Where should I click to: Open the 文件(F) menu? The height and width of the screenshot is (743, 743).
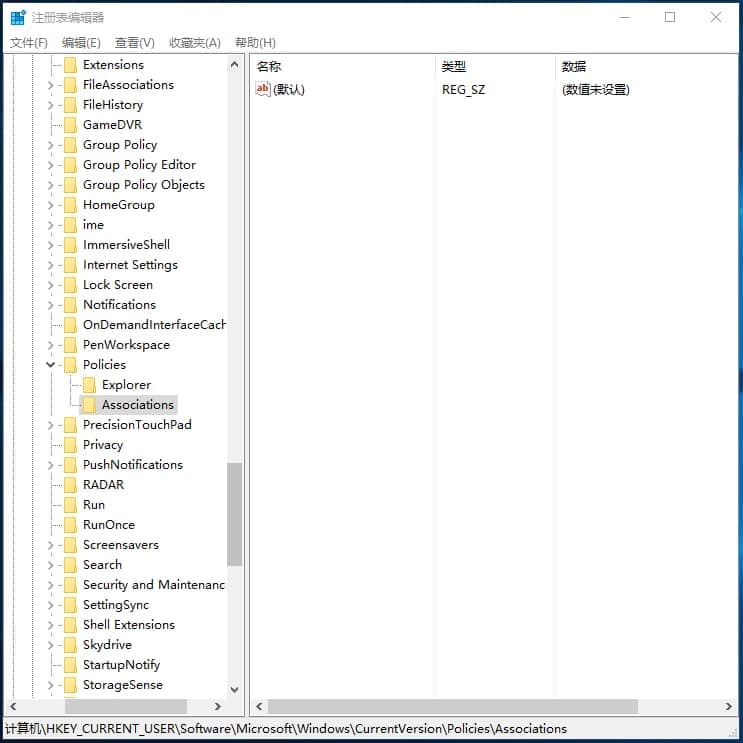pyautogui.click(x=29, y=43)
